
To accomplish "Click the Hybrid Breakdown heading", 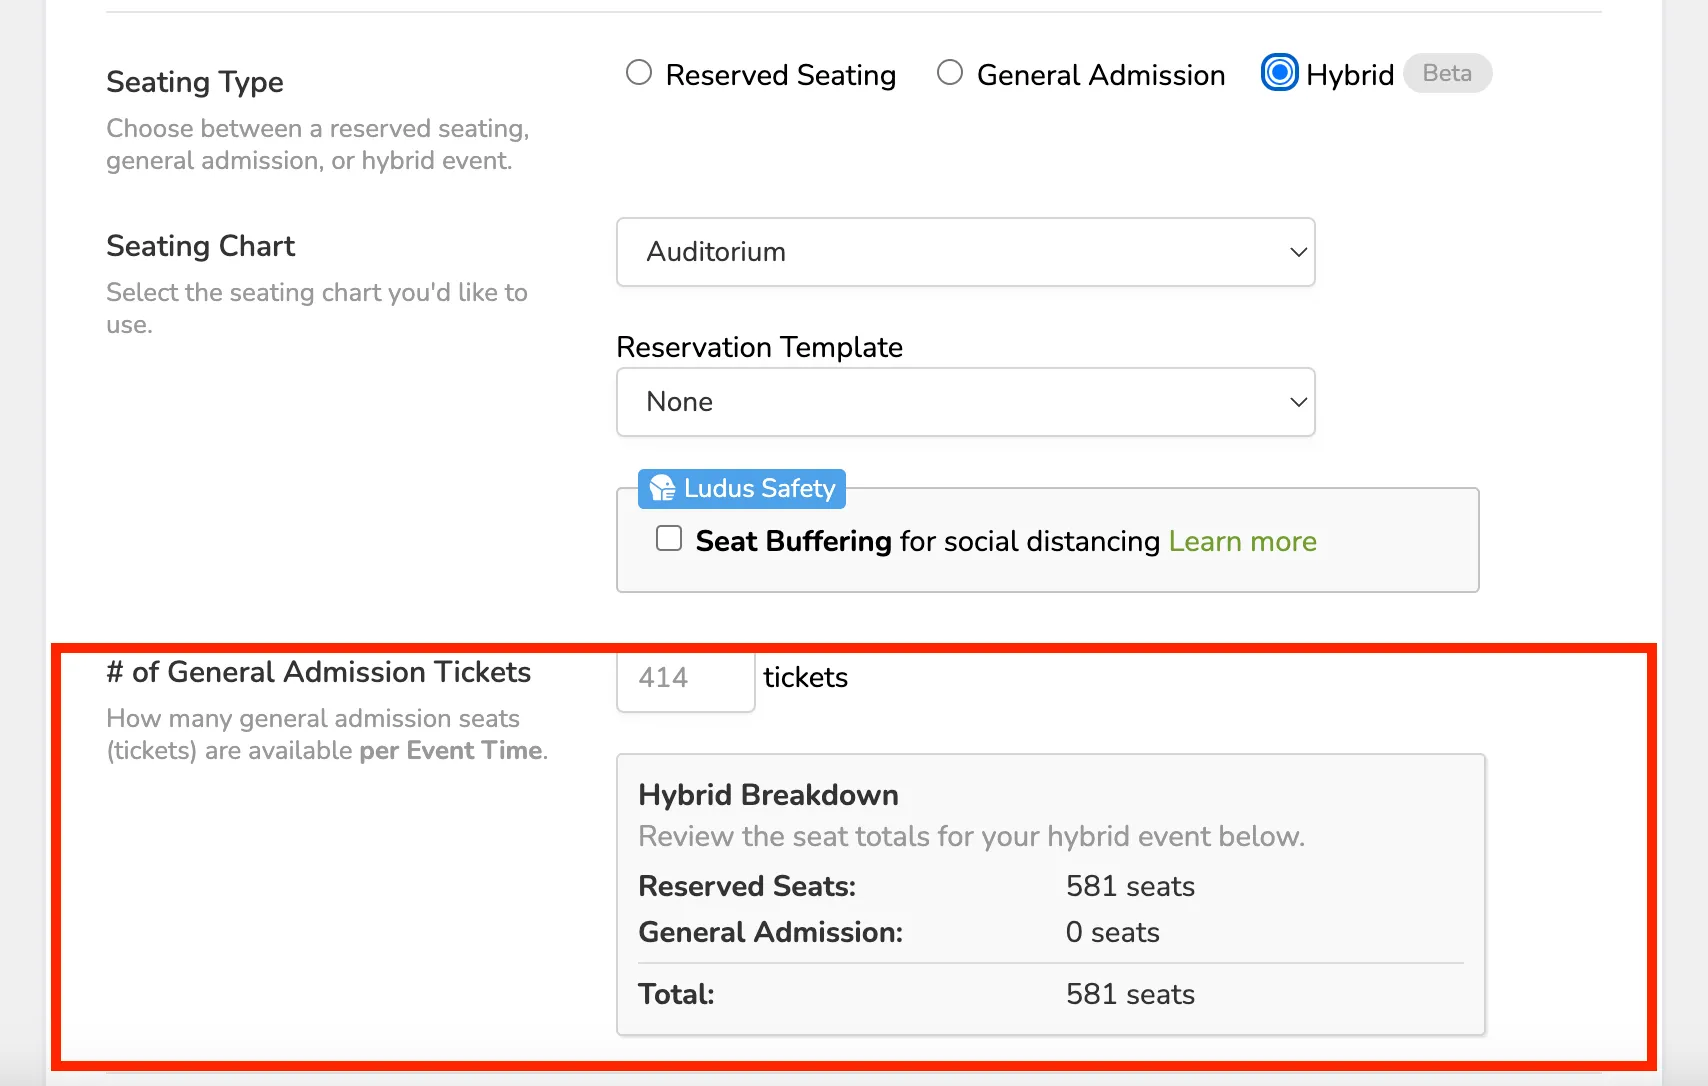I will (x=768, y=795).
